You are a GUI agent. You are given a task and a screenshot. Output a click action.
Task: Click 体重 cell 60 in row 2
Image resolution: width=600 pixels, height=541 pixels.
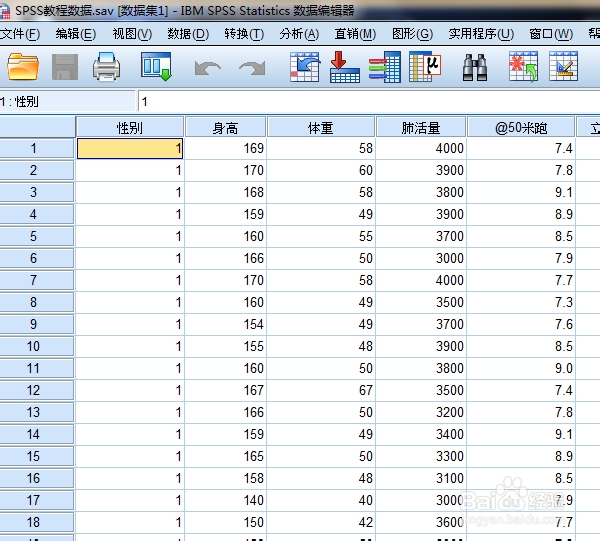tap(321, 171)
